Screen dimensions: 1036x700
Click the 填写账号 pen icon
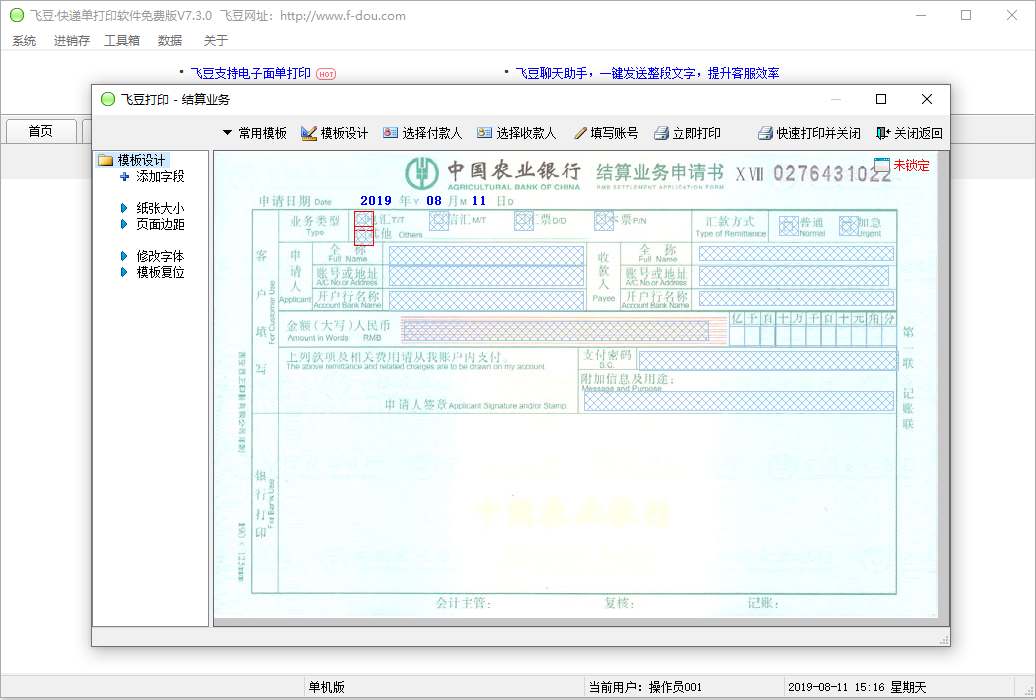pyautogui.click(x=580, y=134)
